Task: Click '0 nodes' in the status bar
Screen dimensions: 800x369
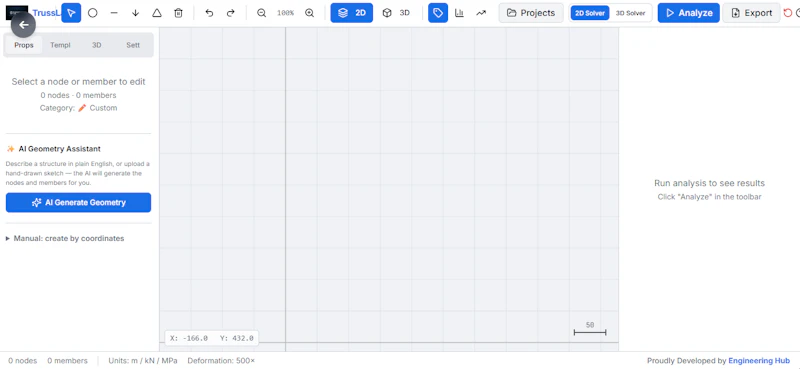Action: pos(22,361)
